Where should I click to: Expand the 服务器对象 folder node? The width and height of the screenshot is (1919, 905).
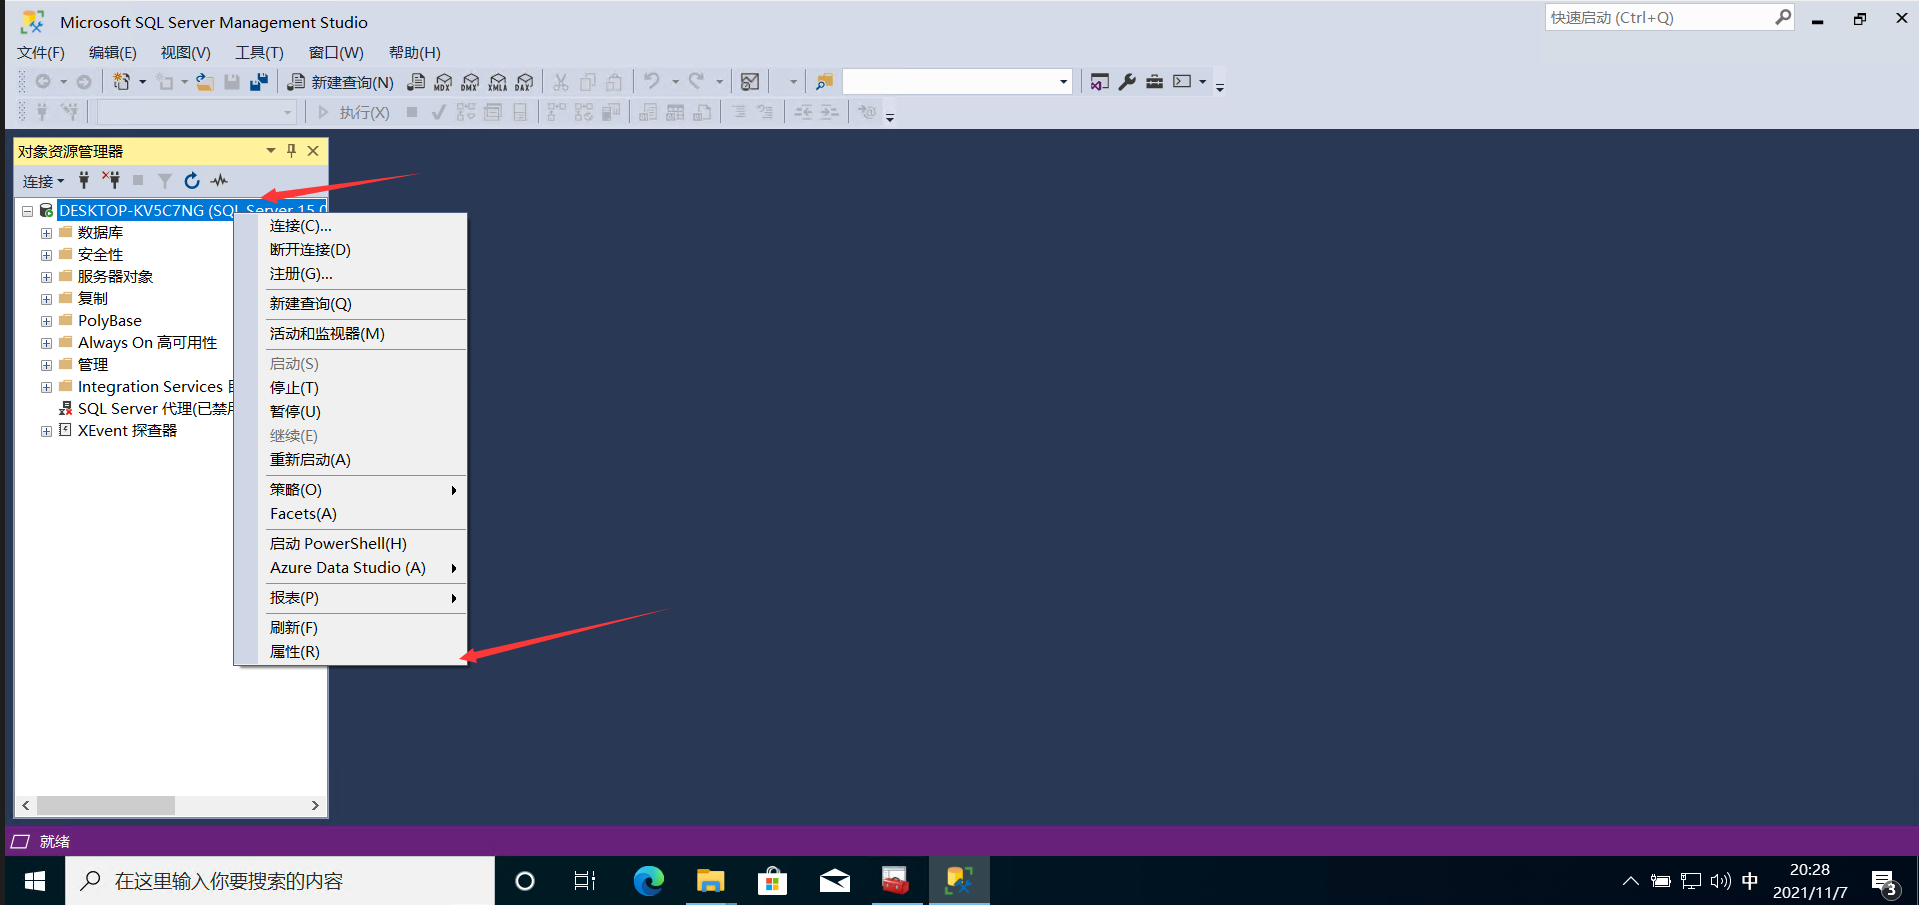46,277
